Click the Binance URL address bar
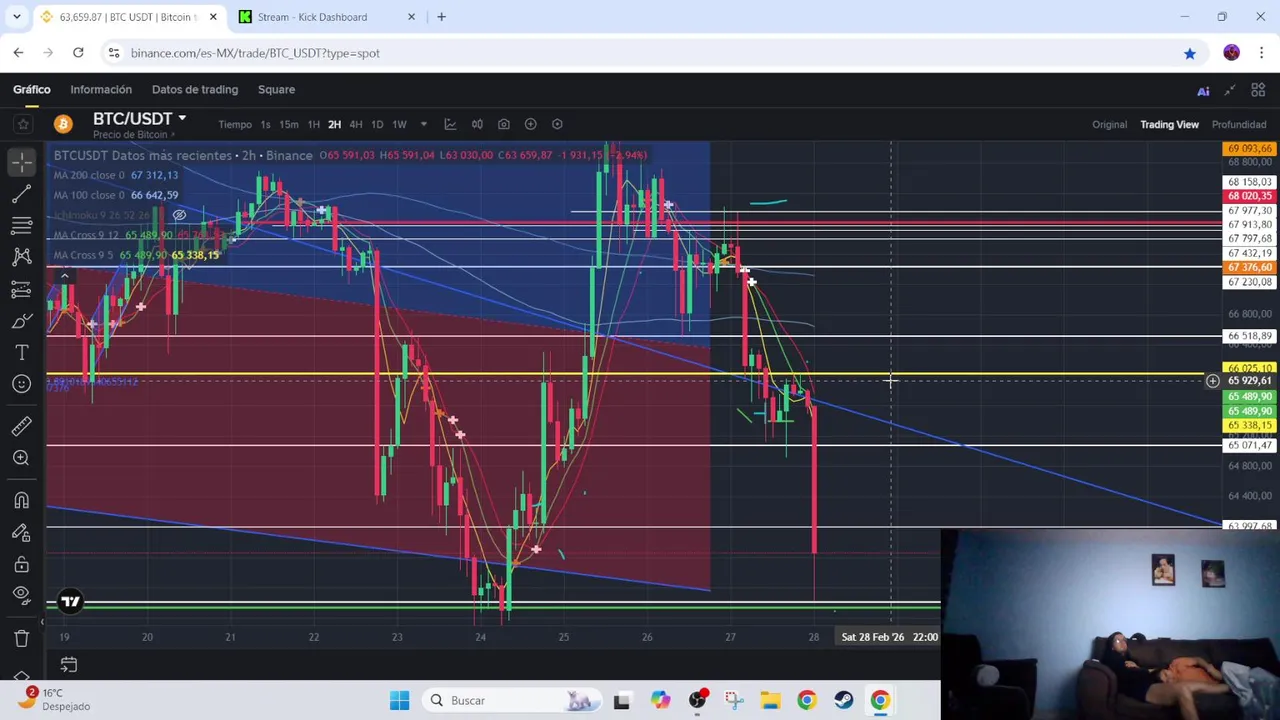Screen dimensions: 1280x720 (640, 53)
